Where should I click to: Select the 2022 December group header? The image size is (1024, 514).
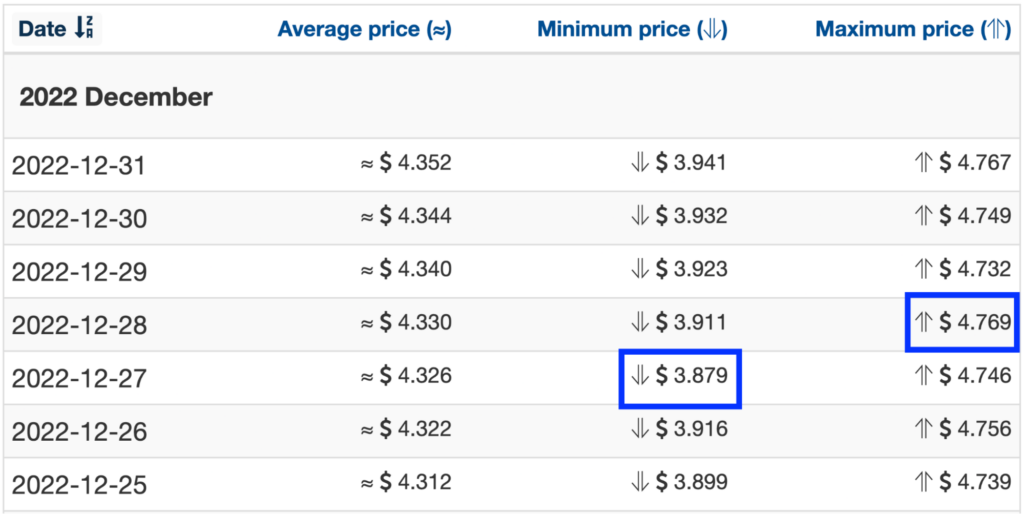pos(116,98)
